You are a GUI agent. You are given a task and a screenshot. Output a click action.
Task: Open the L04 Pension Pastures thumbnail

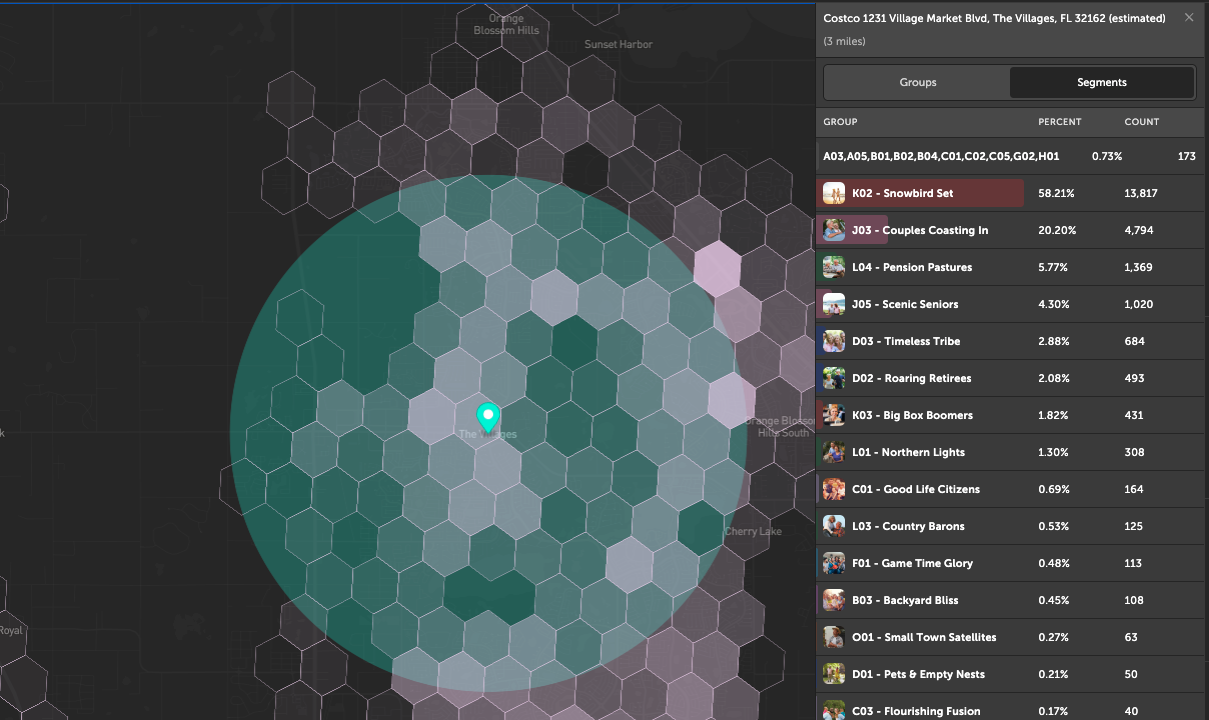834,267
